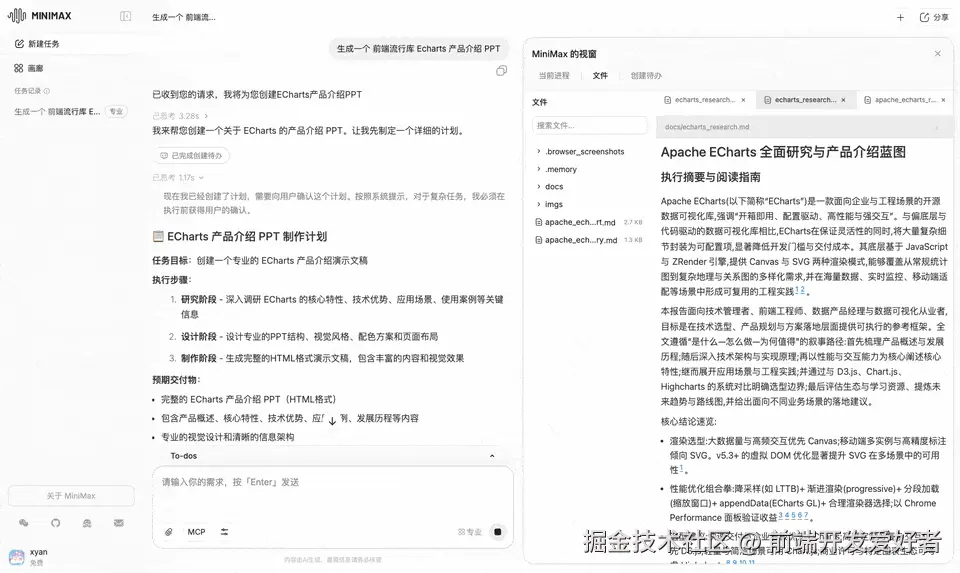Expand the 已思考 3.28s thinking chevron
This screenshot has height=573, width=960.
click(206, 116)
